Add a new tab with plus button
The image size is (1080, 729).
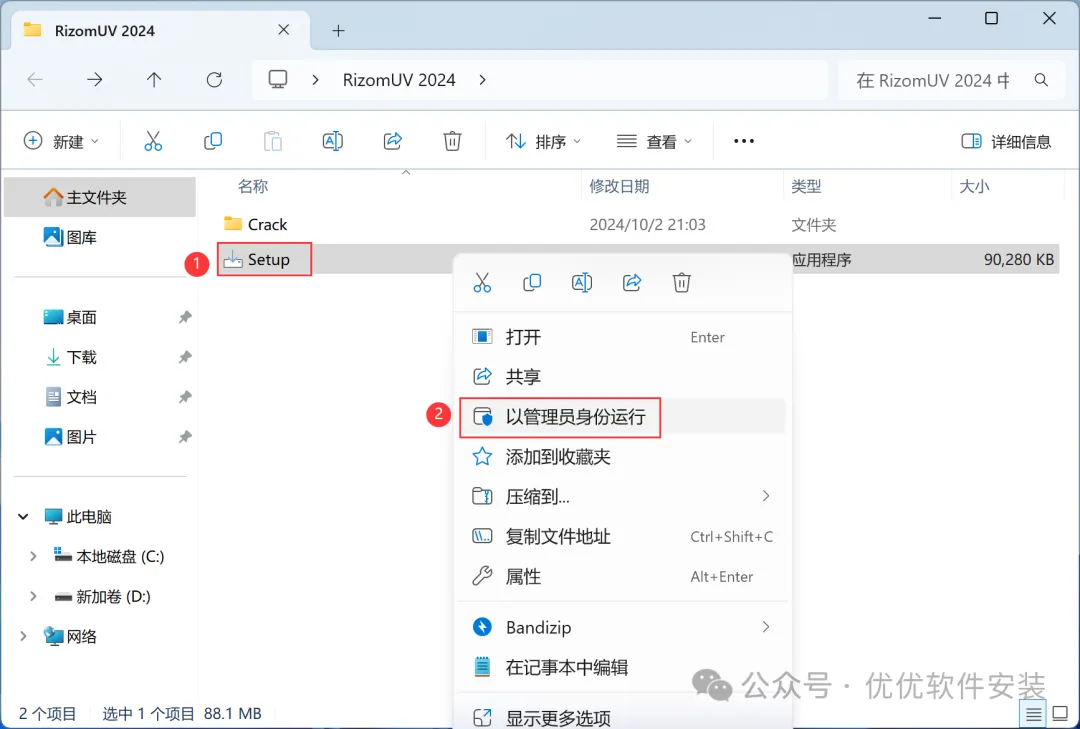click(338, 30)
